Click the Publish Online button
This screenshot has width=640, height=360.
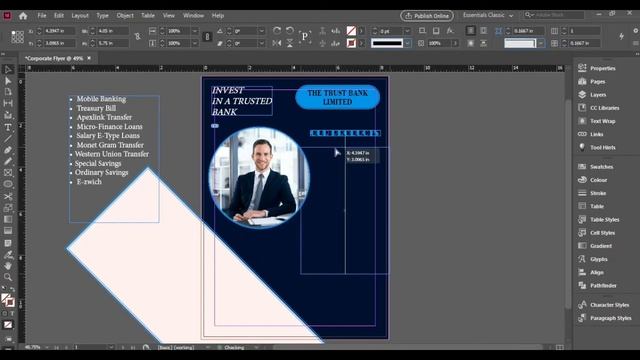pyautogui.click(x=427, y=16)
